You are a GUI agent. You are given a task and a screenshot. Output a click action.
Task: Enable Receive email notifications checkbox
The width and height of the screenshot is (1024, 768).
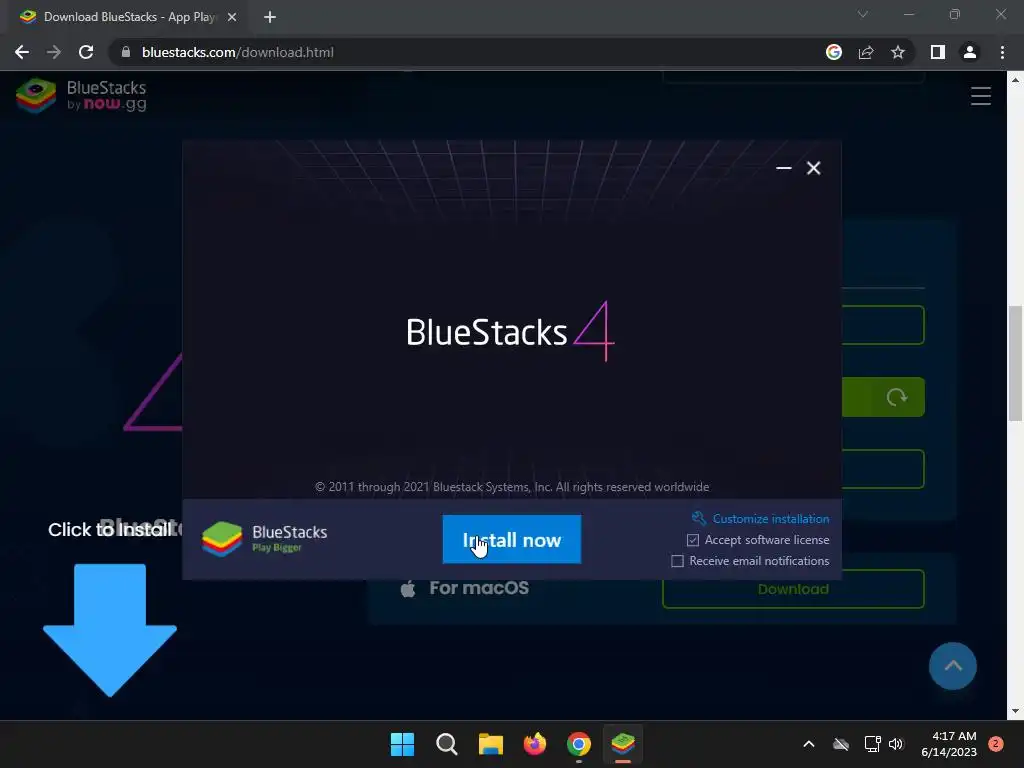678,561
